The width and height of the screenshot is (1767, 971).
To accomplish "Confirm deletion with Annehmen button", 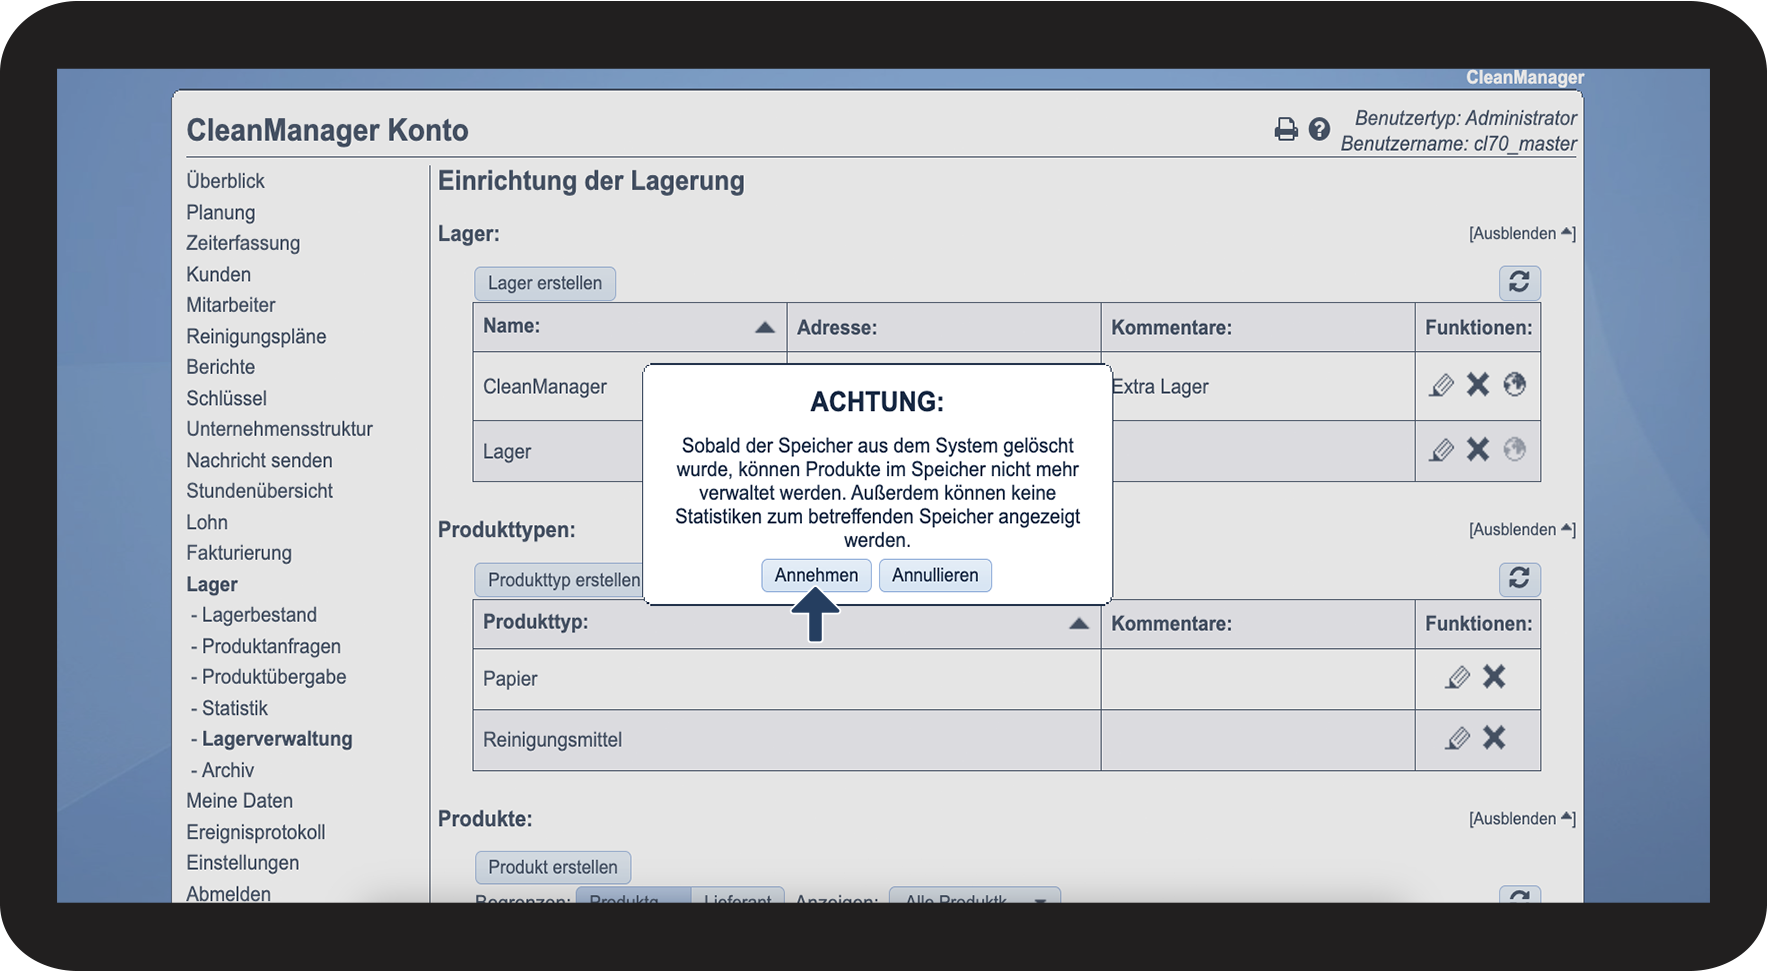I will 816,575.
